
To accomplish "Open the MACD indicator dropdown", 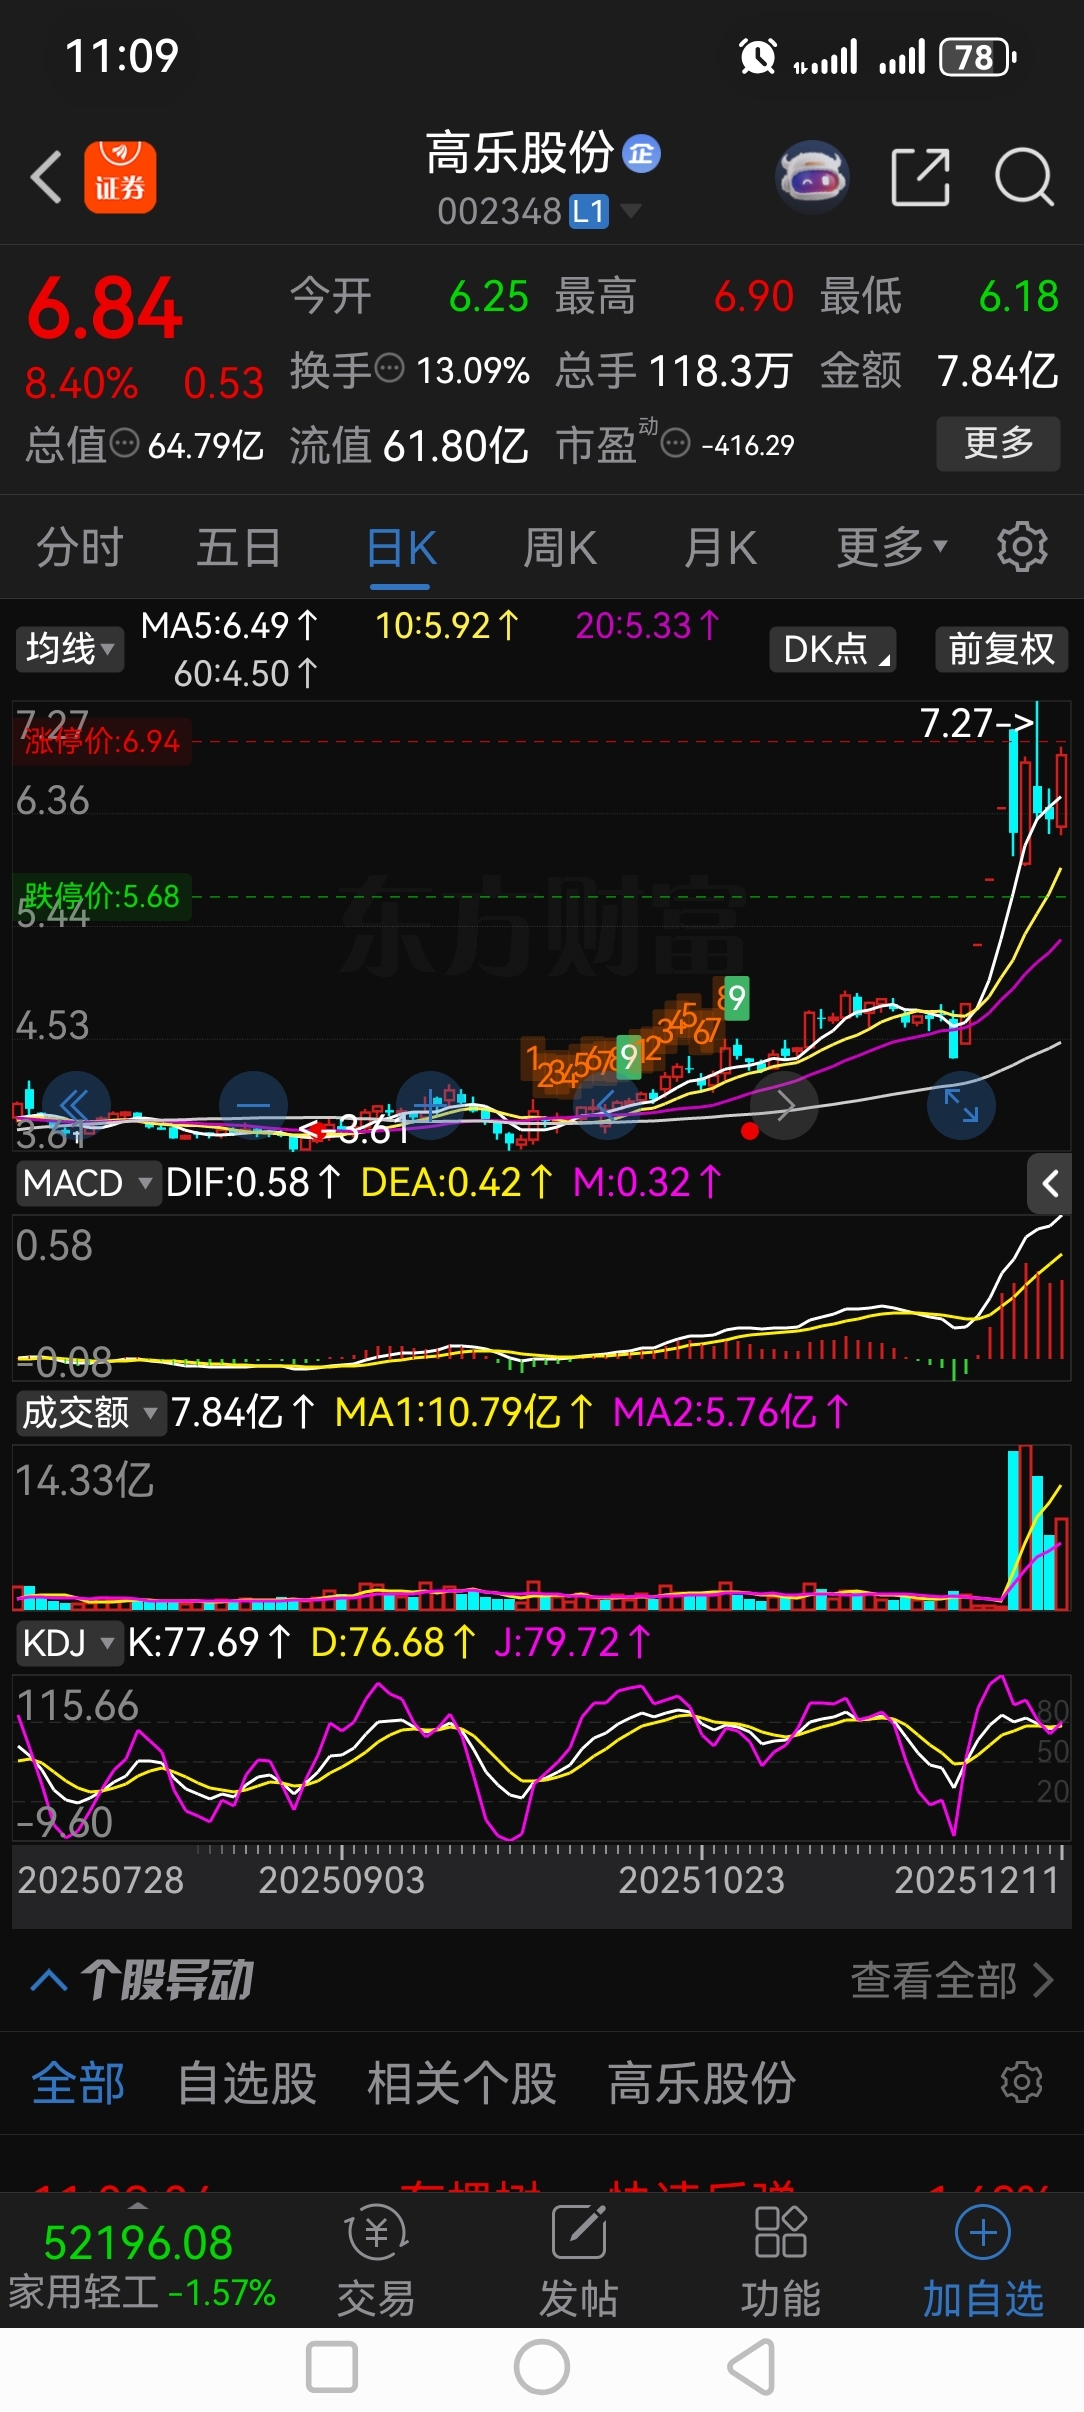I will 88,1183.
